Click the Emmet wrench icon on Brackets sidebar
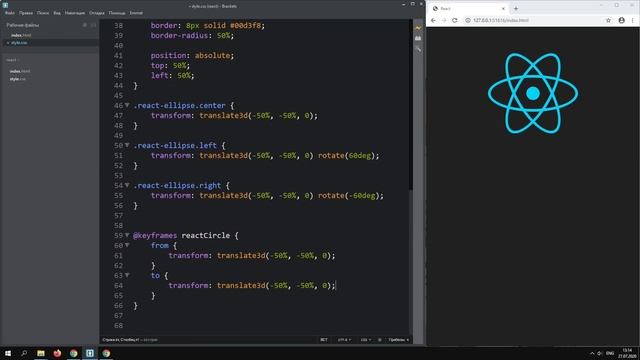This screenshot has height=360, width=640. point(418,49)
